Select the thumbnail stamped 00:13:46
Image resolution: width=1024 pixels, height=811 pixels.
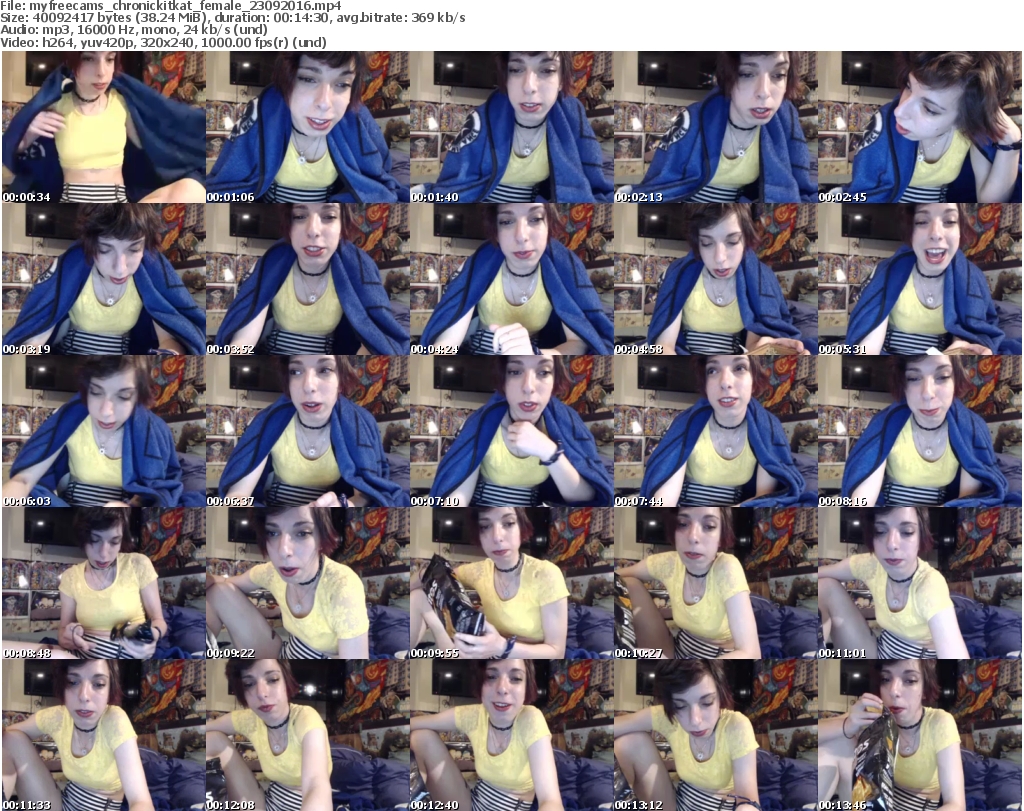(920, 735)
